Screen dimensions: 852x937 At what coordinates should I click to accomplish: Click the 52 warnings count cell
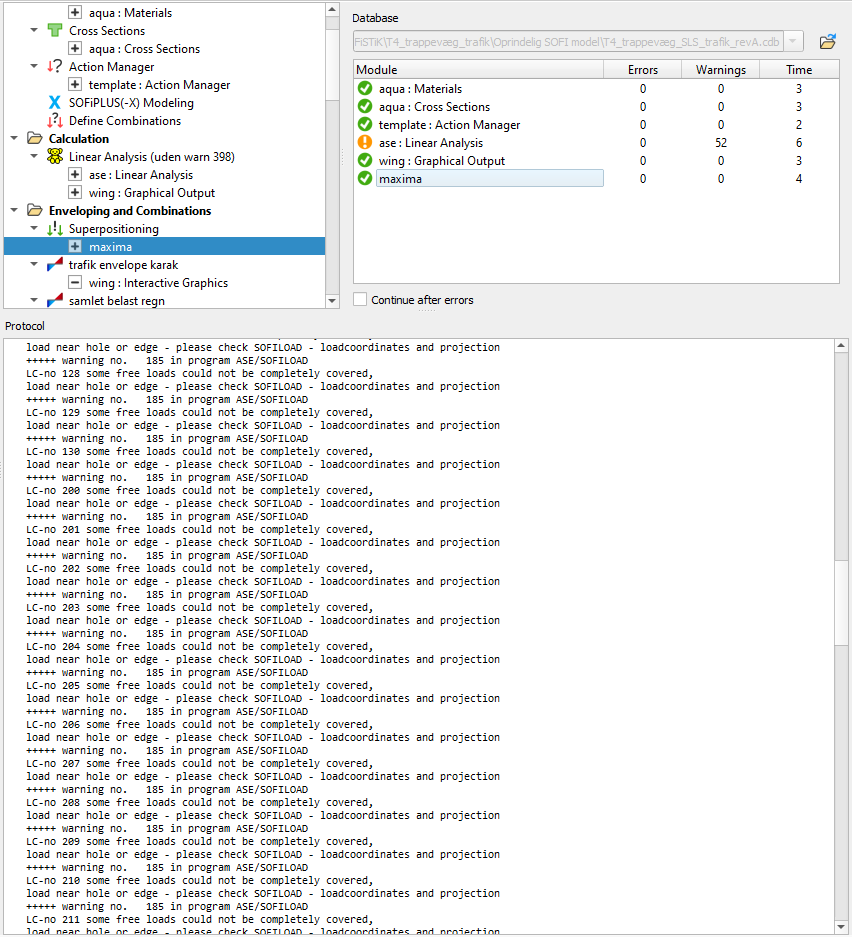click(721, 143)
